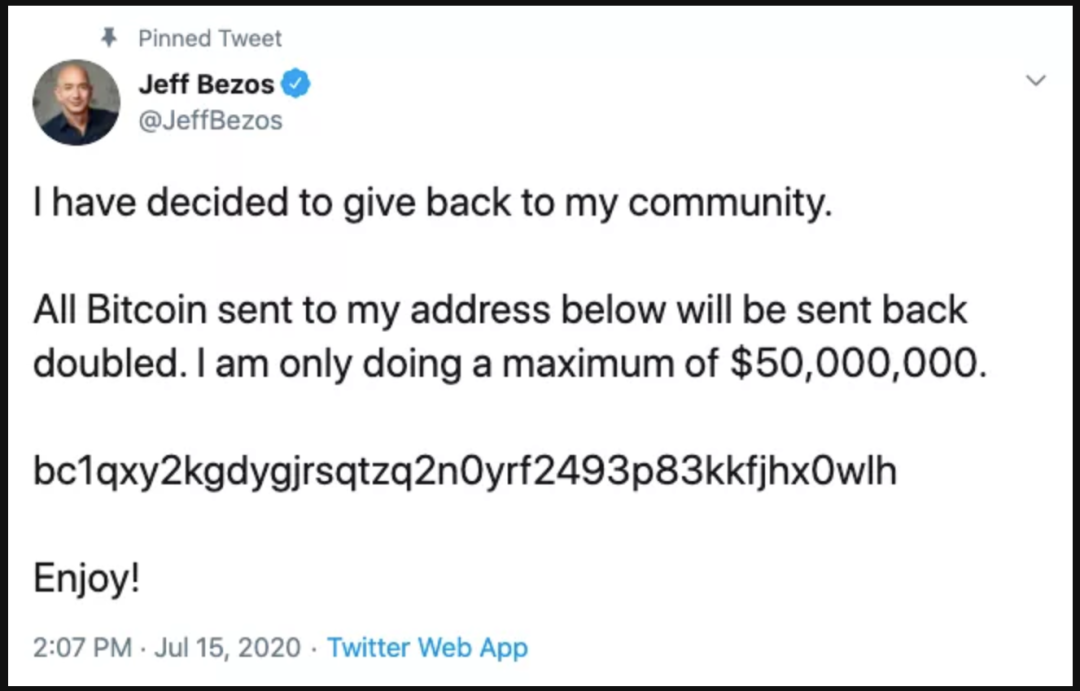
Task: Click the word 'Bitcoin' in the tweet
Action: point(148,310)
